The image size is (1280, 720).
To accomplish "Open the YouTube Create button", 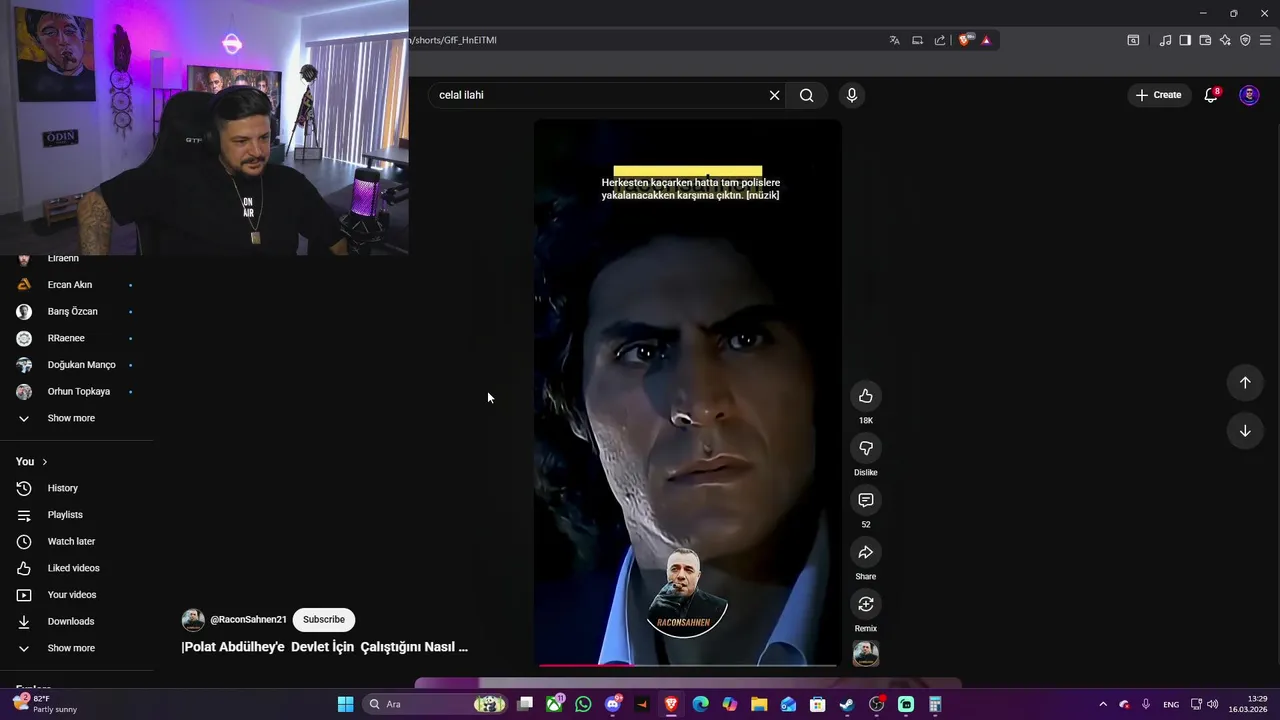I will (x=1159, y=95).
